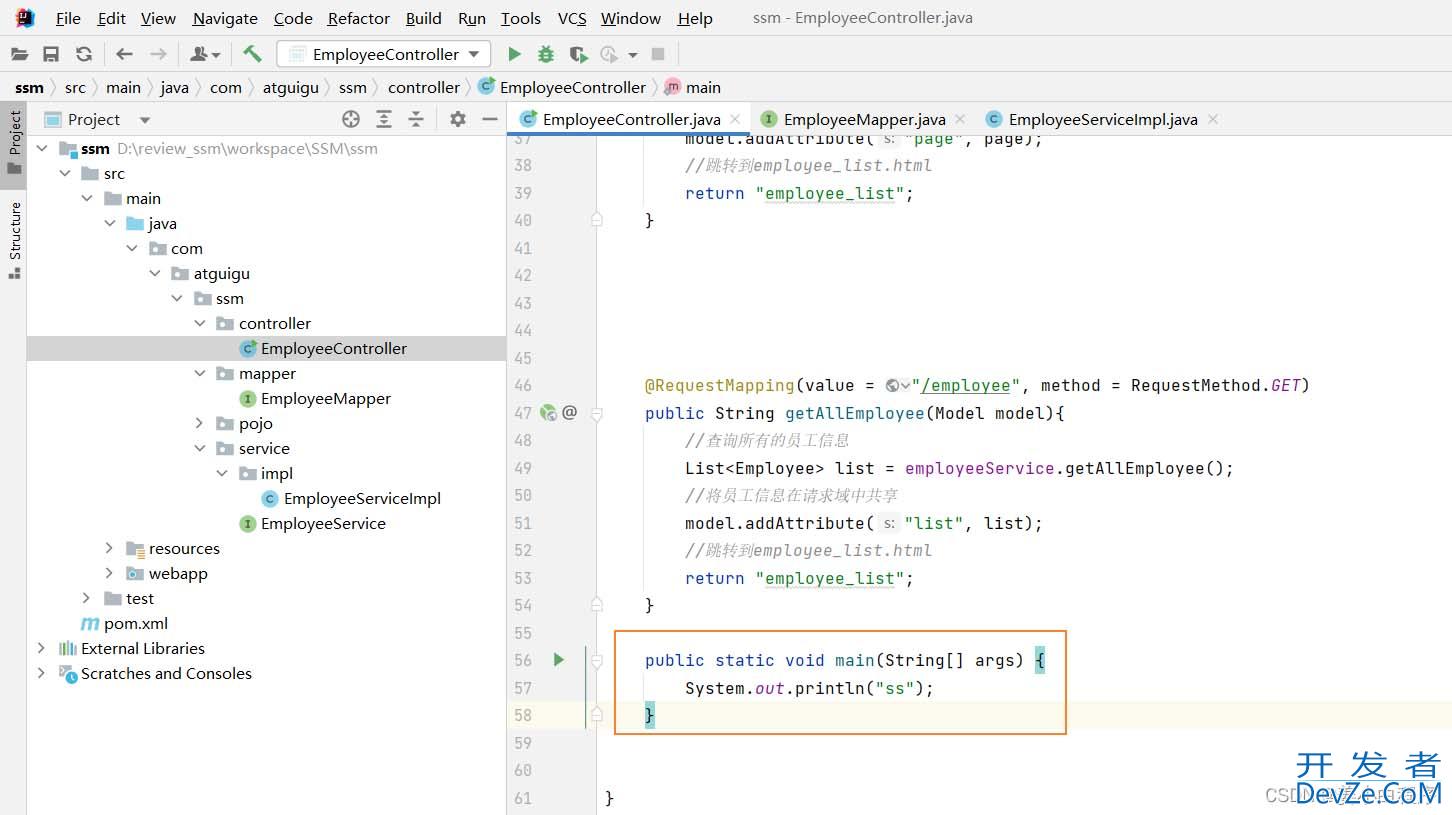Open the Navigate menu

click(x=225, y=18)
